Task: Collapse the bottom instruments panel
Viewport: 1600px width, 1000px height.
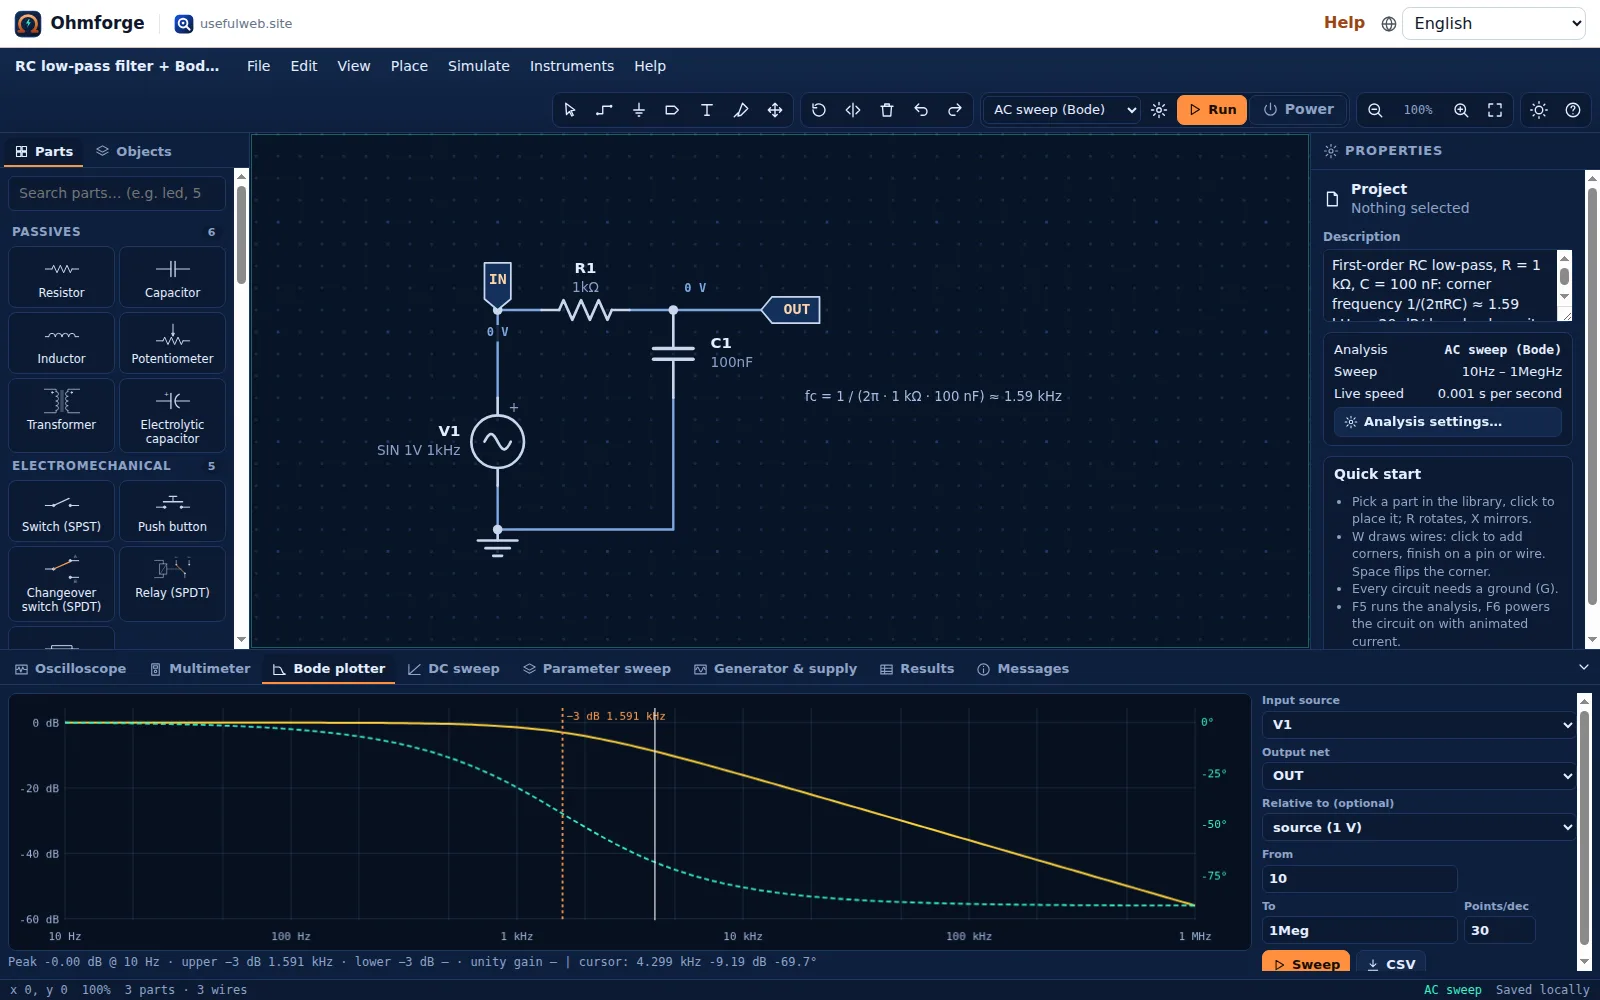Action: pos(1583,667)
